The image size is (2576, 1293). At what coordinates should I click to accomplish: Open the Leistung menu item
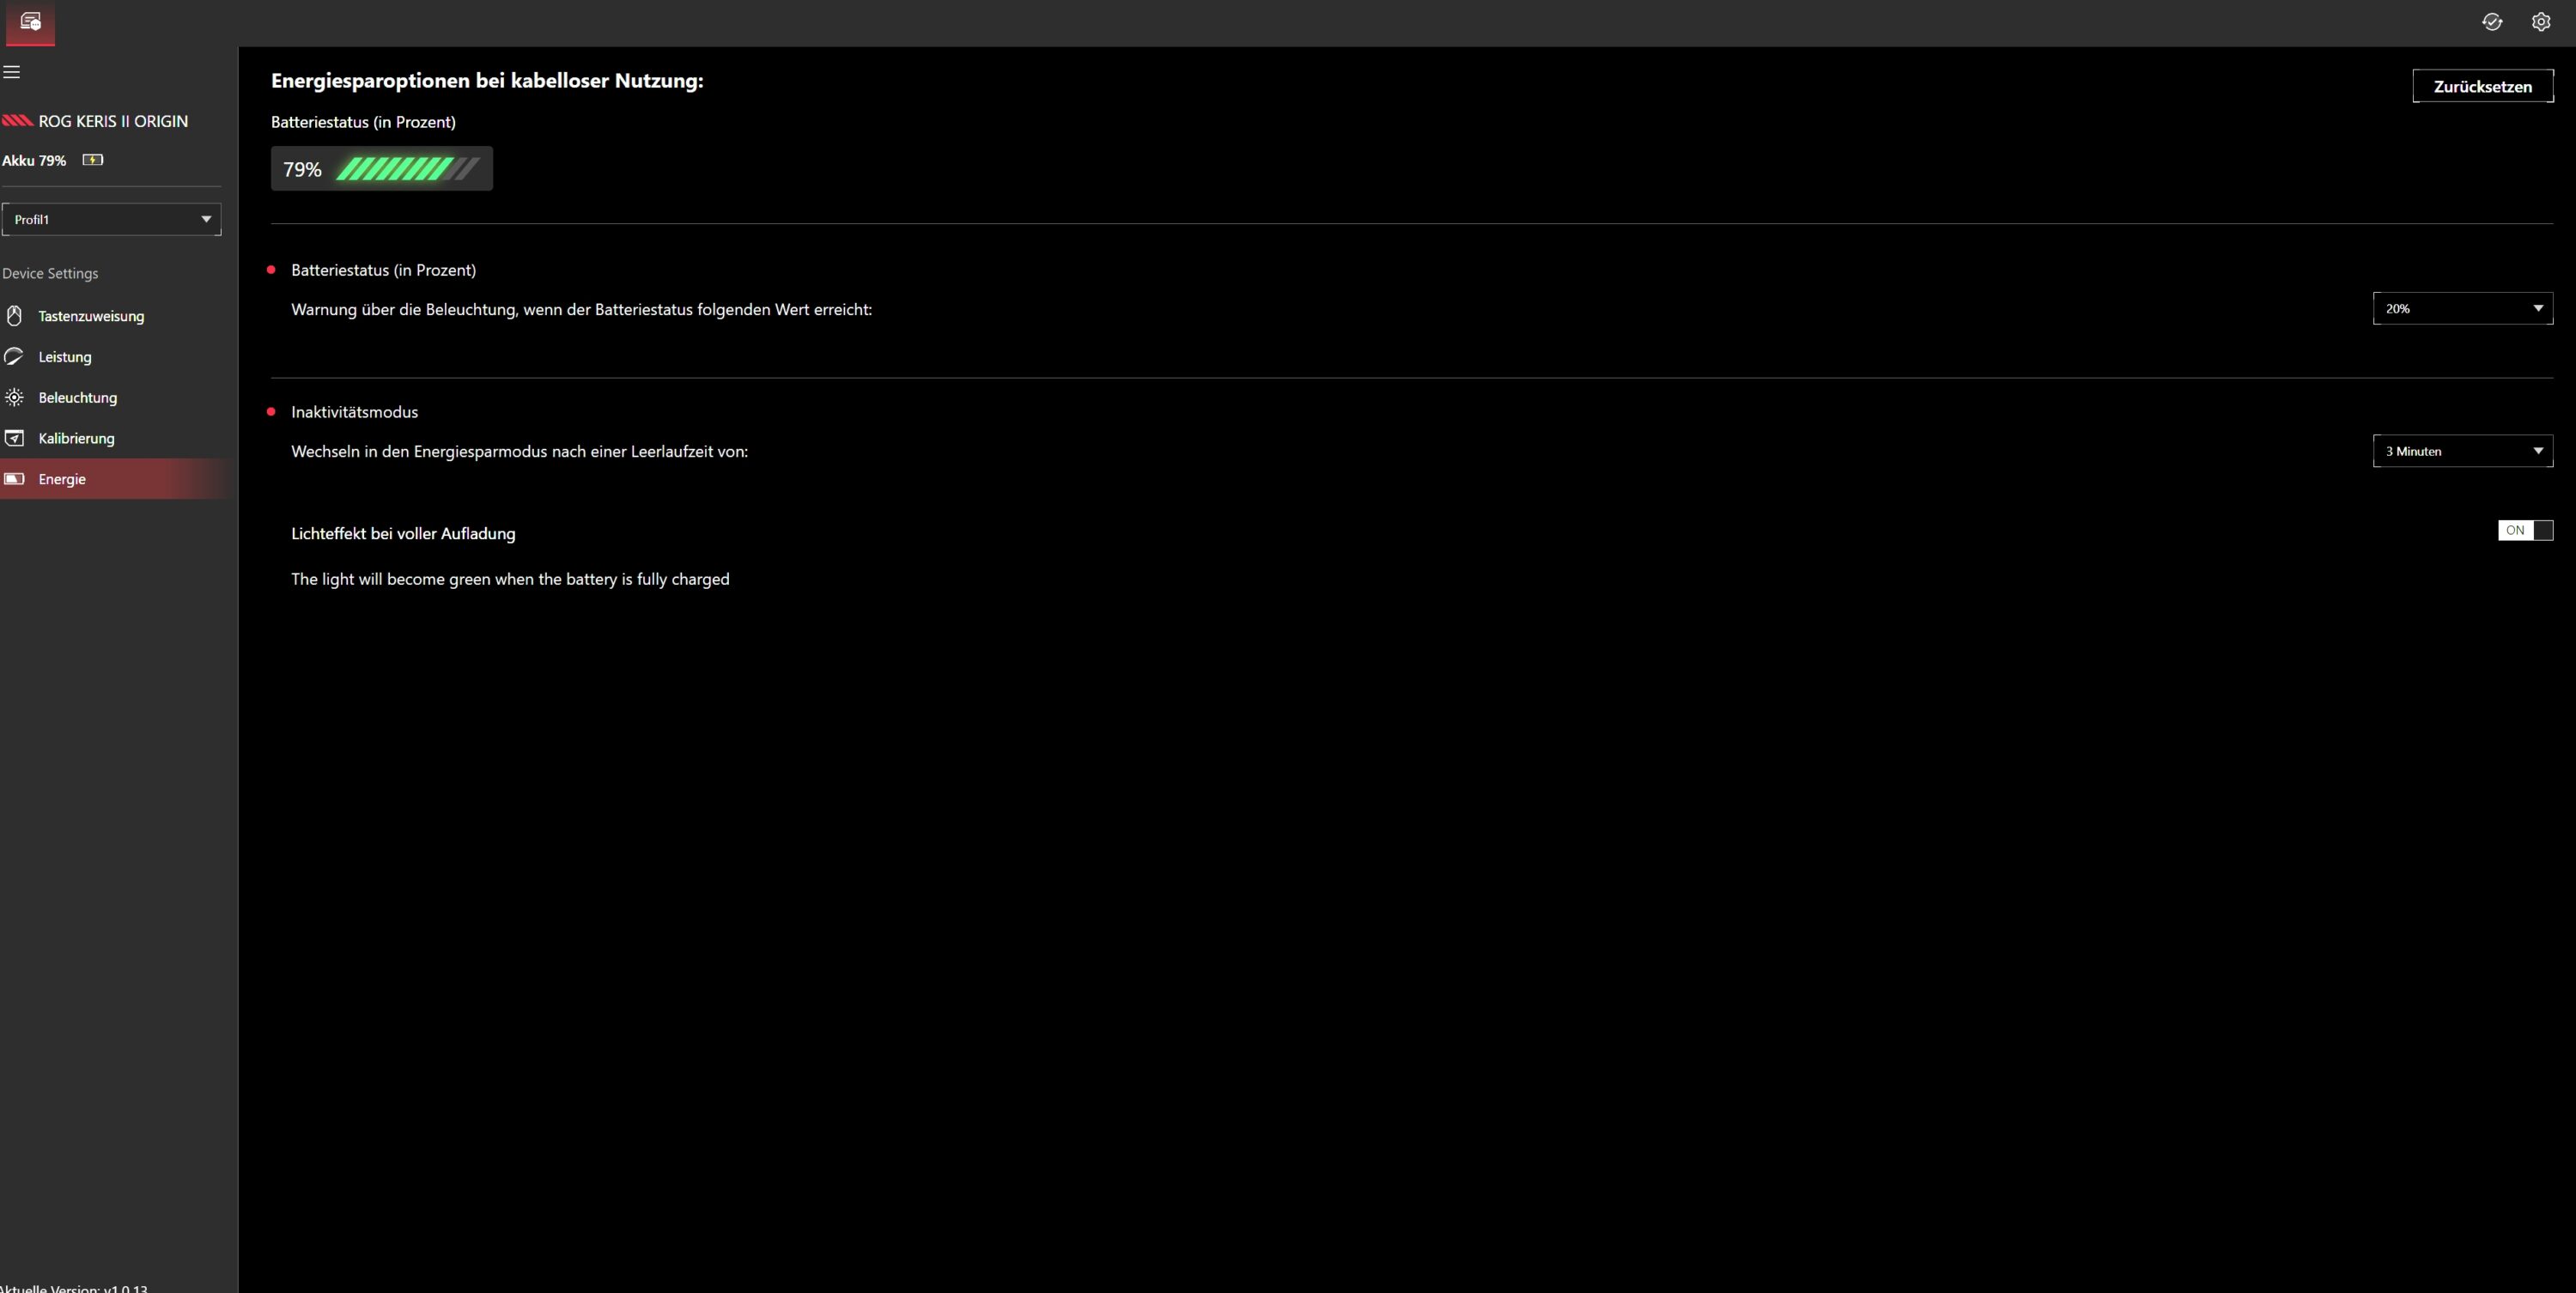coord(65,357)
